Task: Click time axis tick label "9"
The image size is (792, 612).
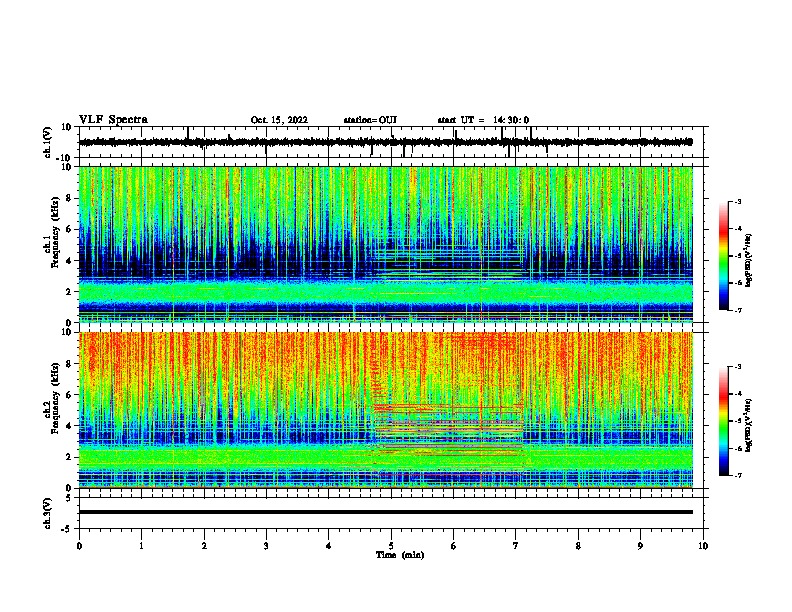Action: [x=640, y=546]
